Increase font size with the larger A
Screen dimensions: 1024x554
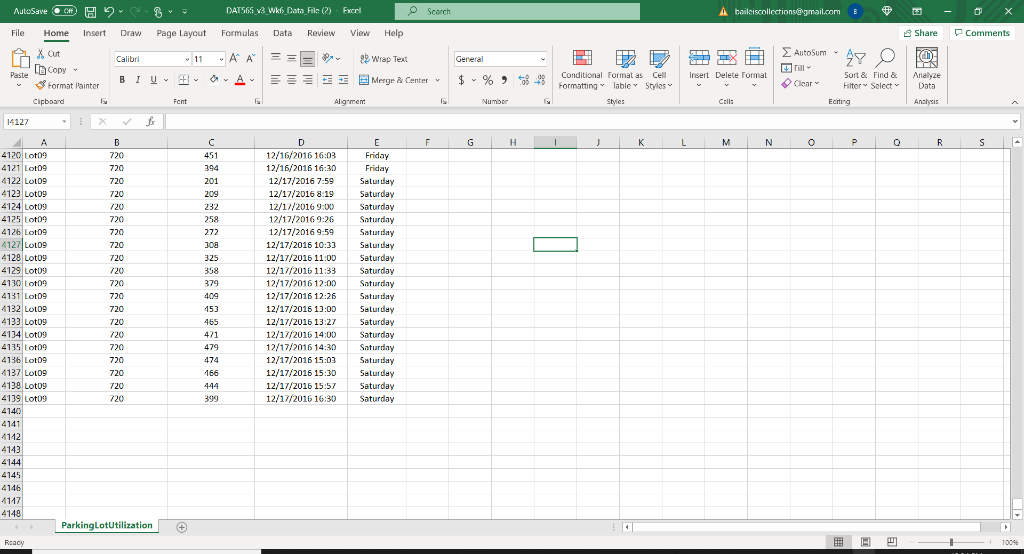pyautogui.click(x=234, y=59)
